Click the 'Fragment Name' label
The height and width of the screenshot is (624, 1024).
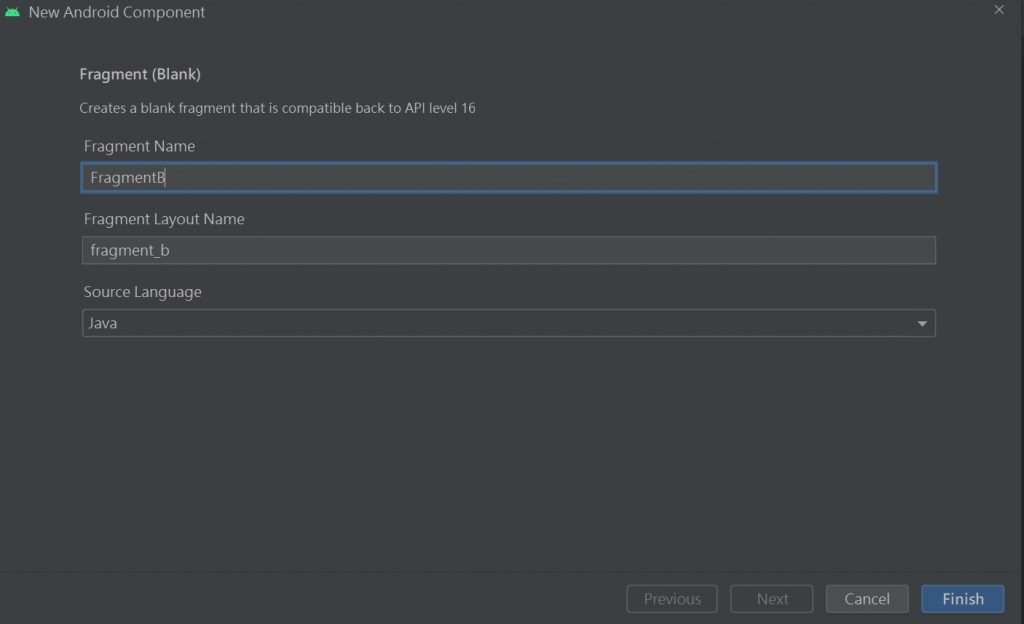139,146
